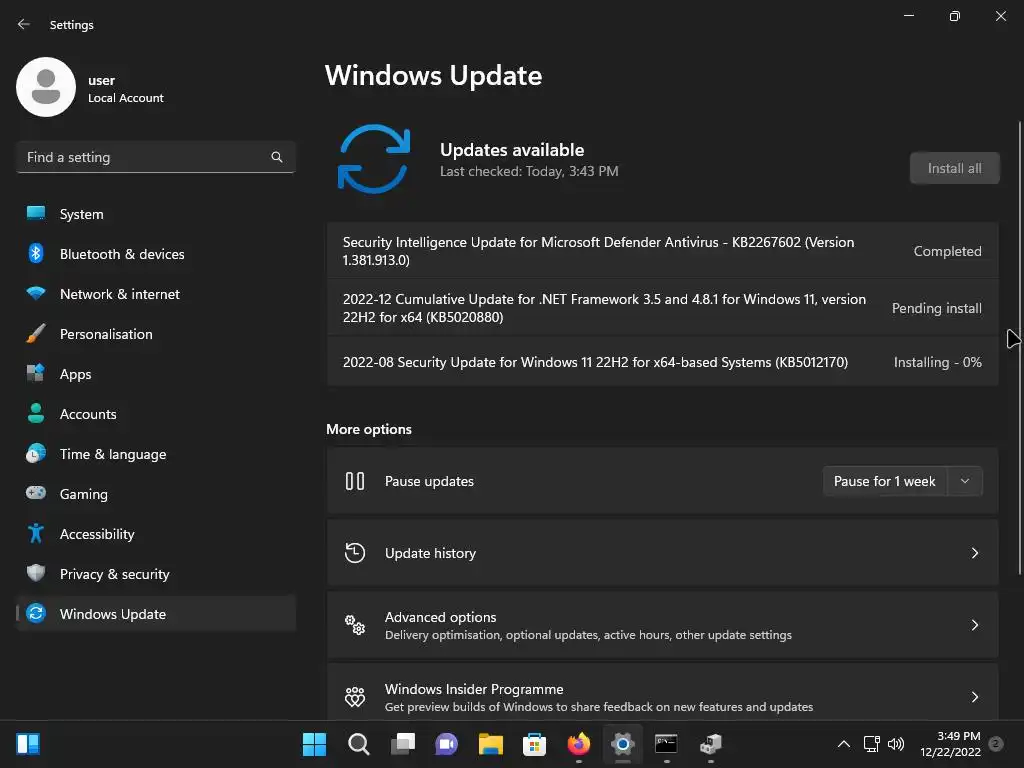Open Advanced options via its chevron

point(974,625)
